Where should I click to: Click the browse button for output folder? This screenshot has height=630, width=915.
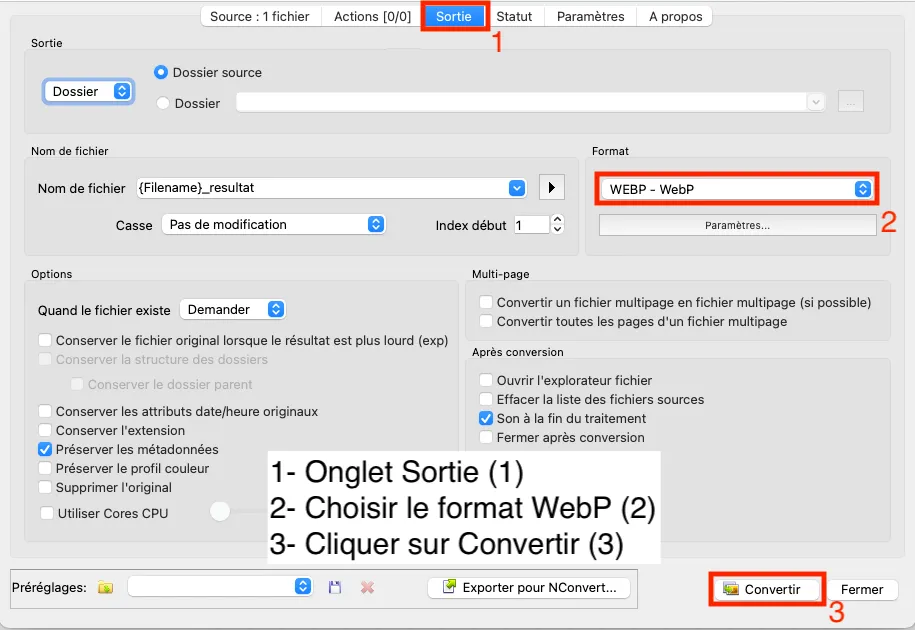[850, 102]
